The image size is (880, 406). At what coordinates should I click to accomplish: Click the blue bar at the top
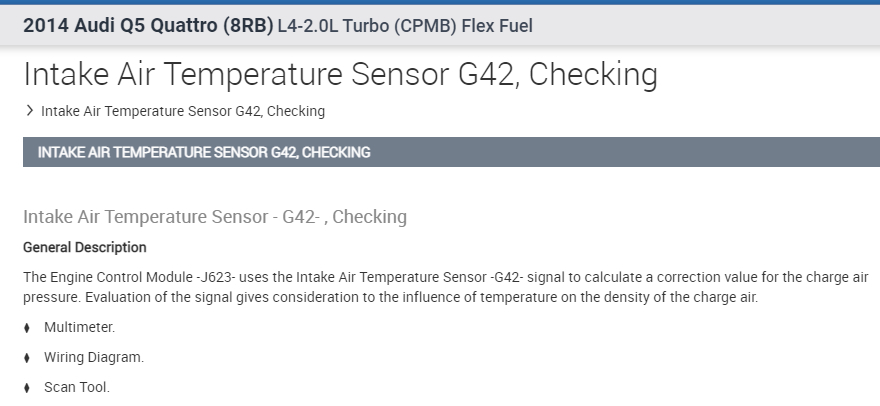[440, 2]
